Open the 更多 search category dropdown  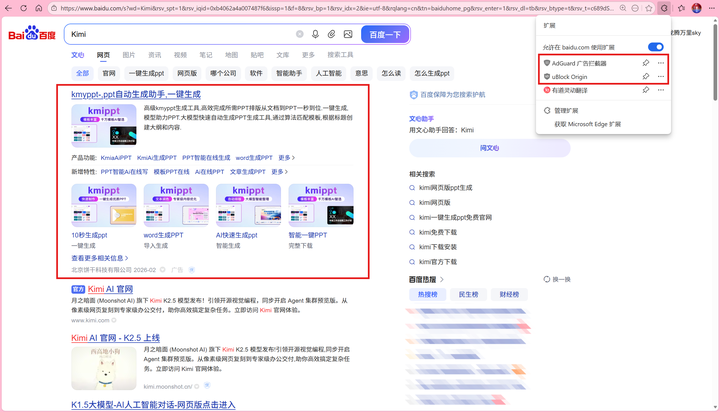point(308,55)
